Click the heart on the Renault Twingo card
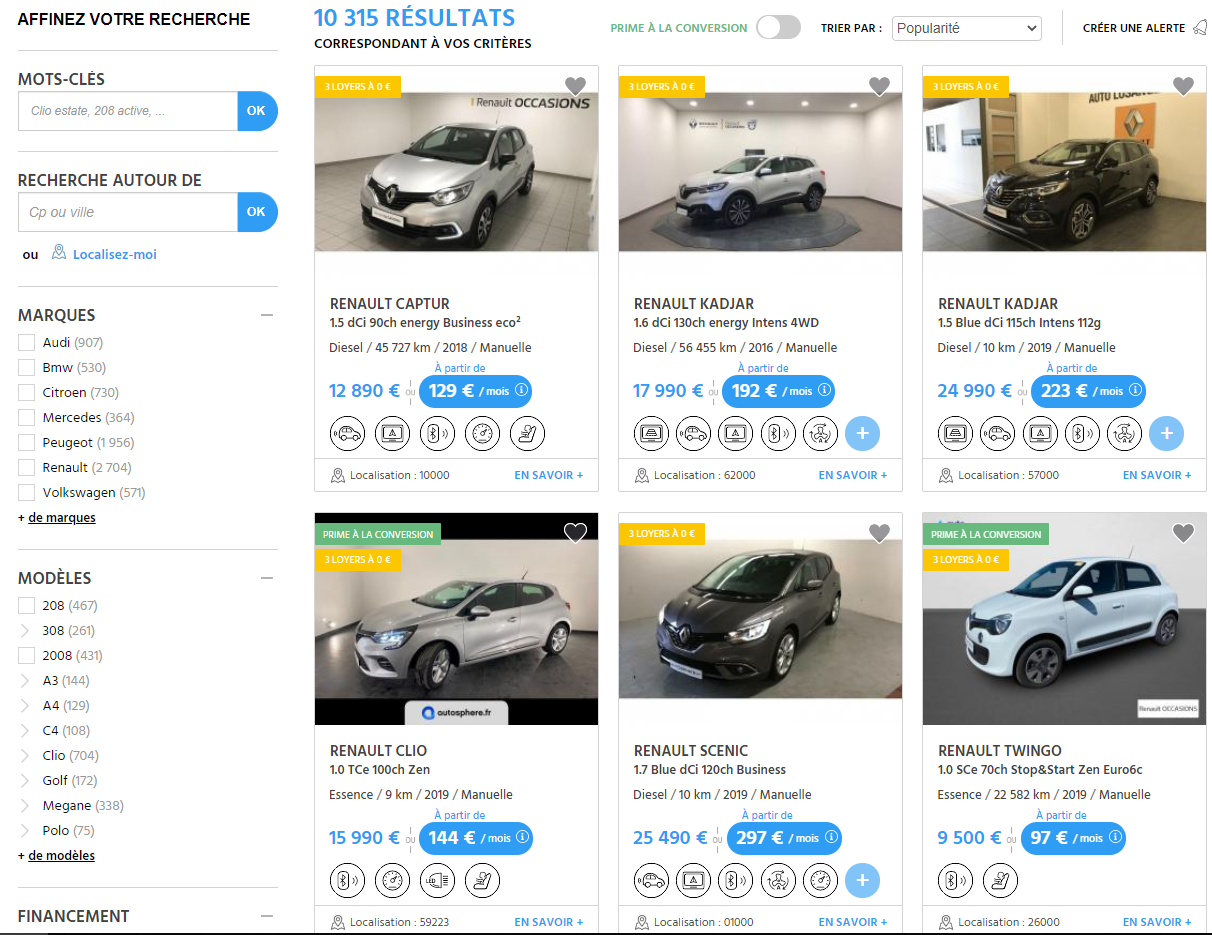 1183,533
